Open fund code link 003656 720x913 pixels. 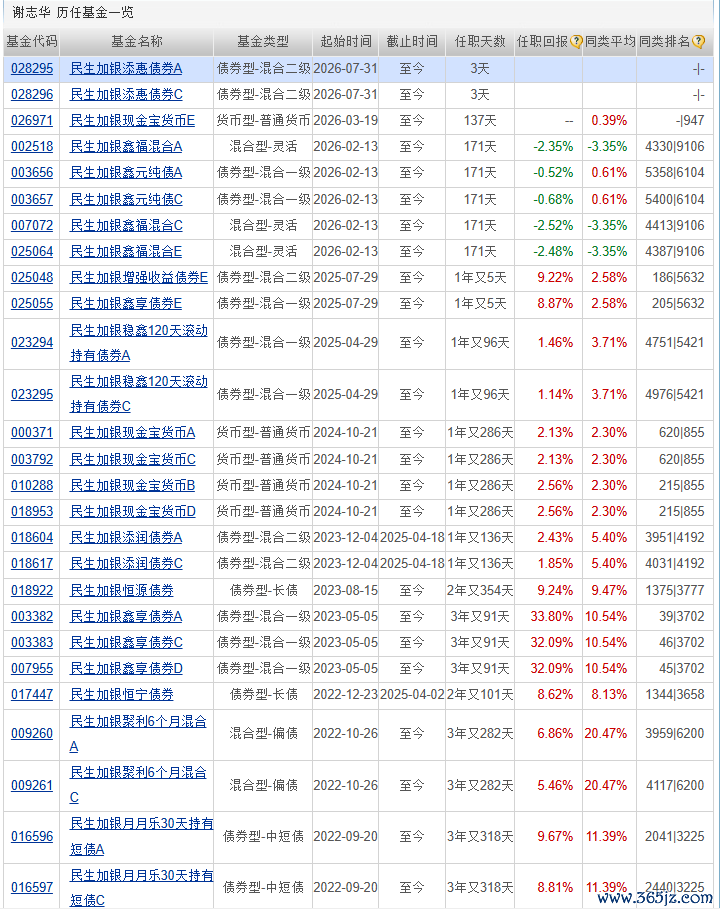tap(32, 173)
